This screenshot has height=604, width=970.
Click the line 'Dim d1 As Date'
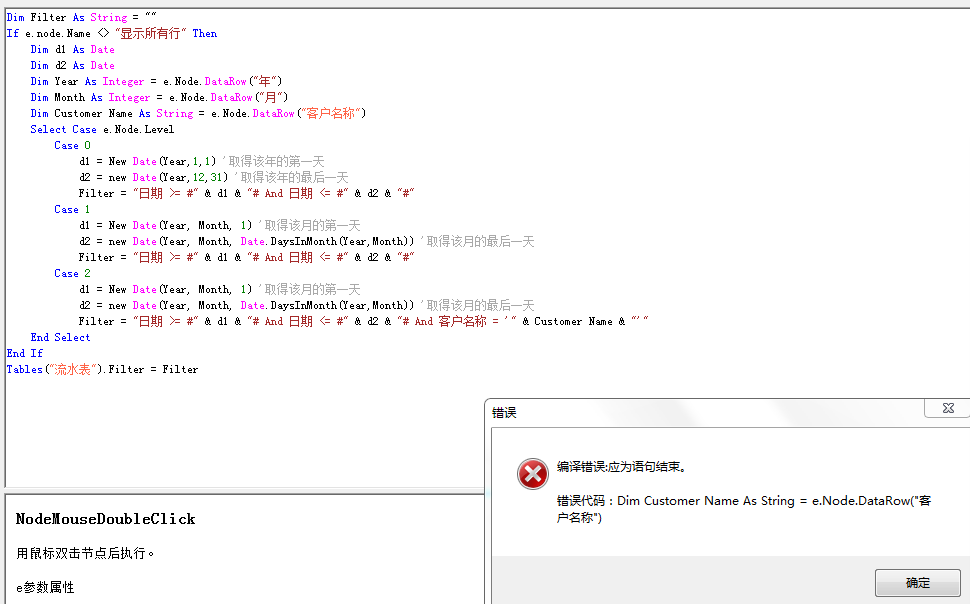pos(72,50)
